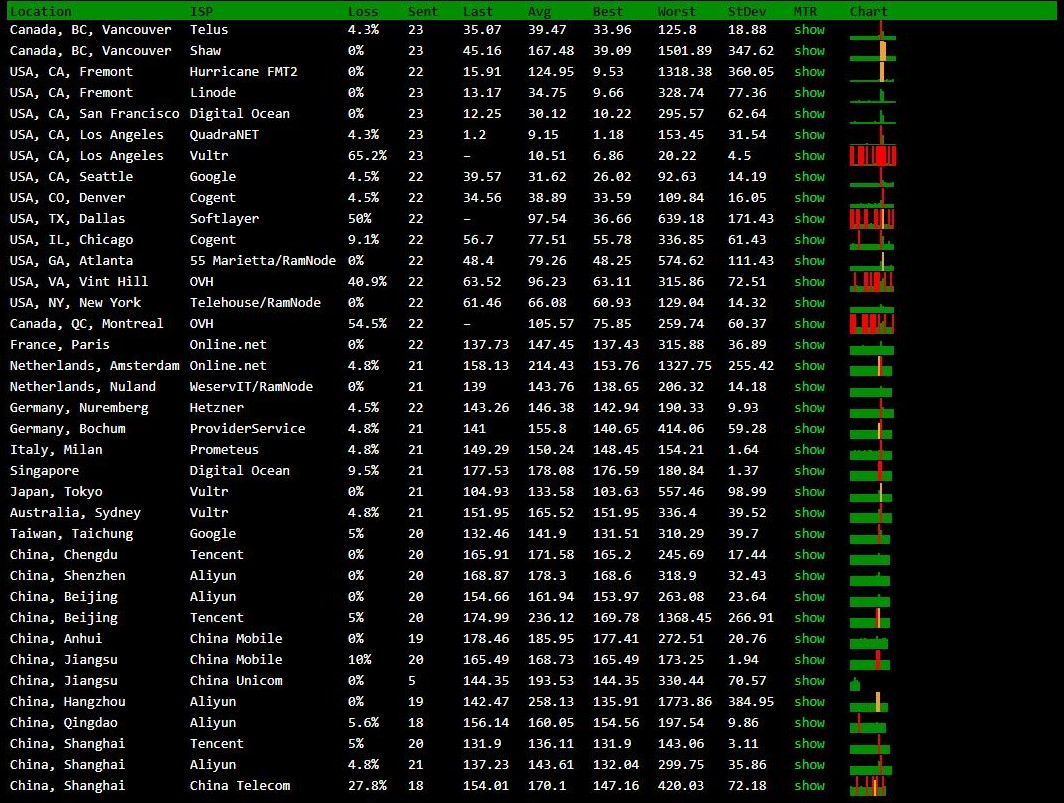Select the worst value 1773.86

[x=685, y=702]
